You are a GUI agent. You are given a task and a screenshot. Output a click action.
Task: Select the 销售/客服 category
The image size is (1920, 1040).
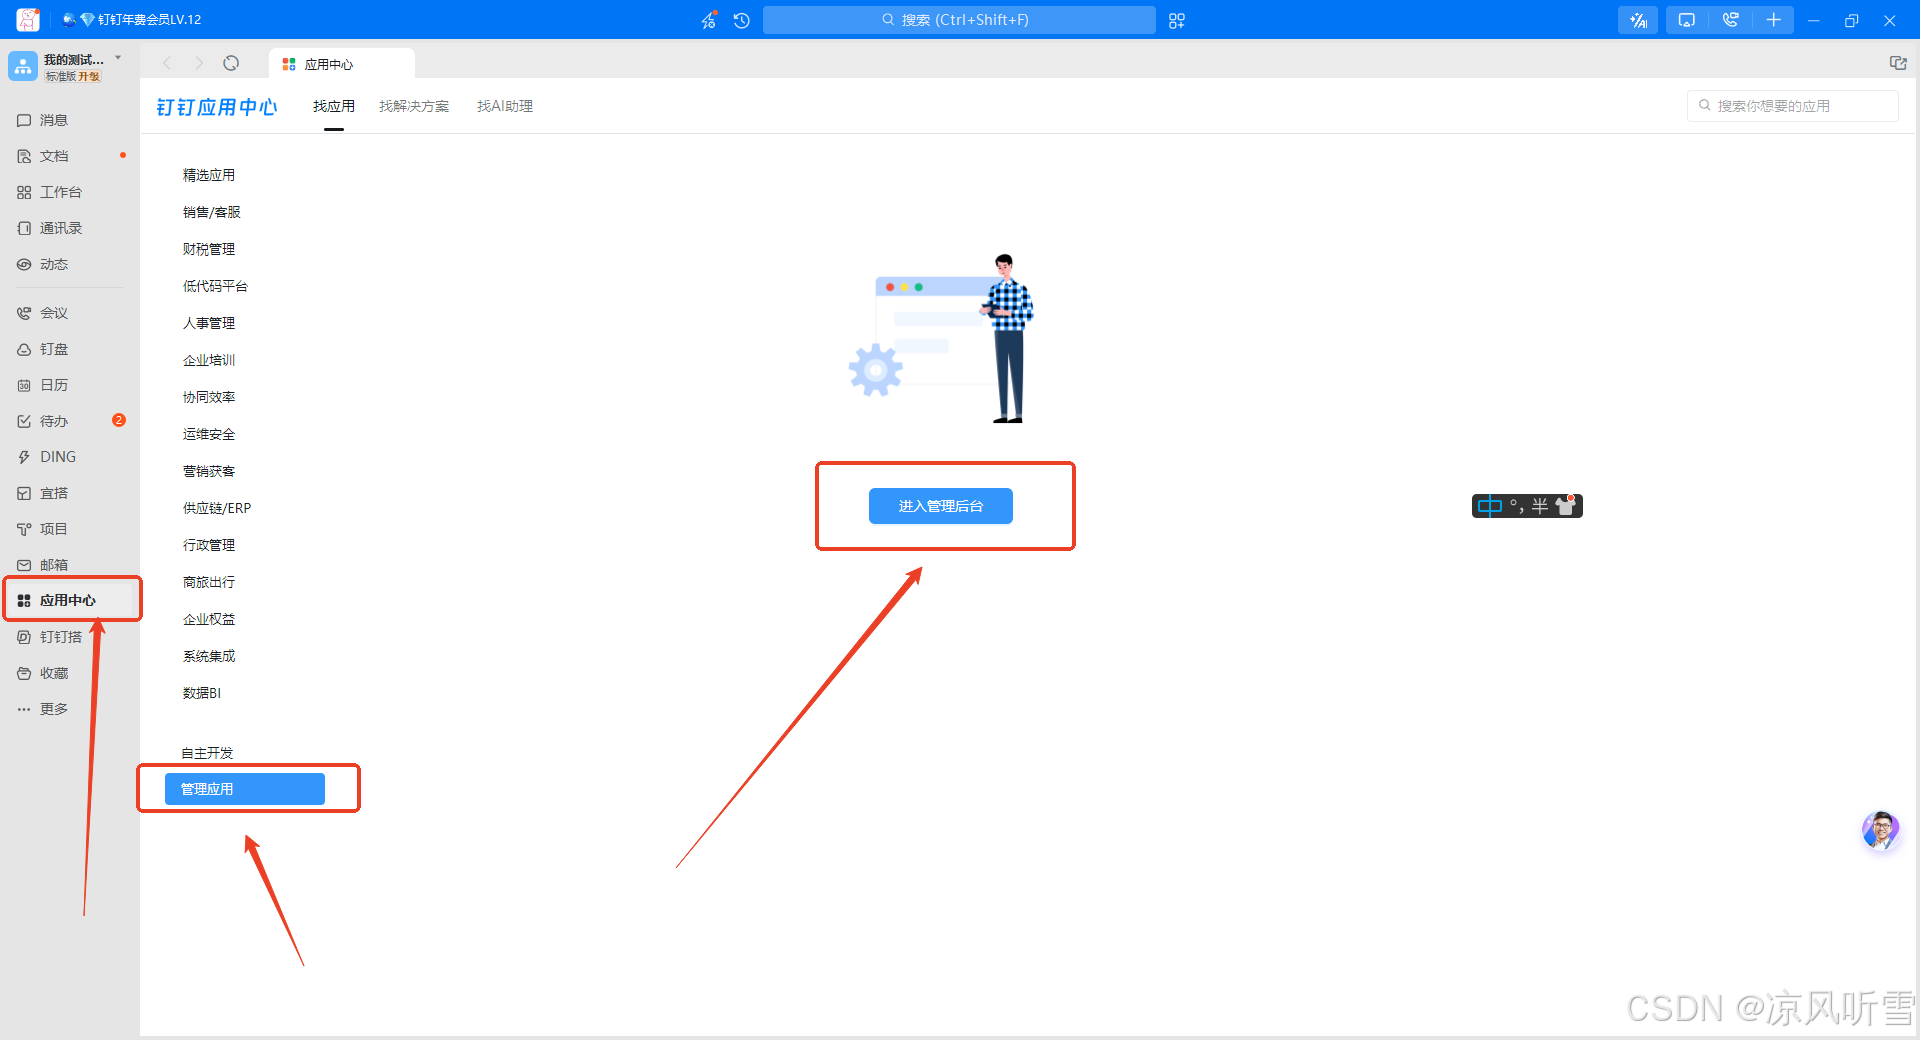click(x=212, y=212)
